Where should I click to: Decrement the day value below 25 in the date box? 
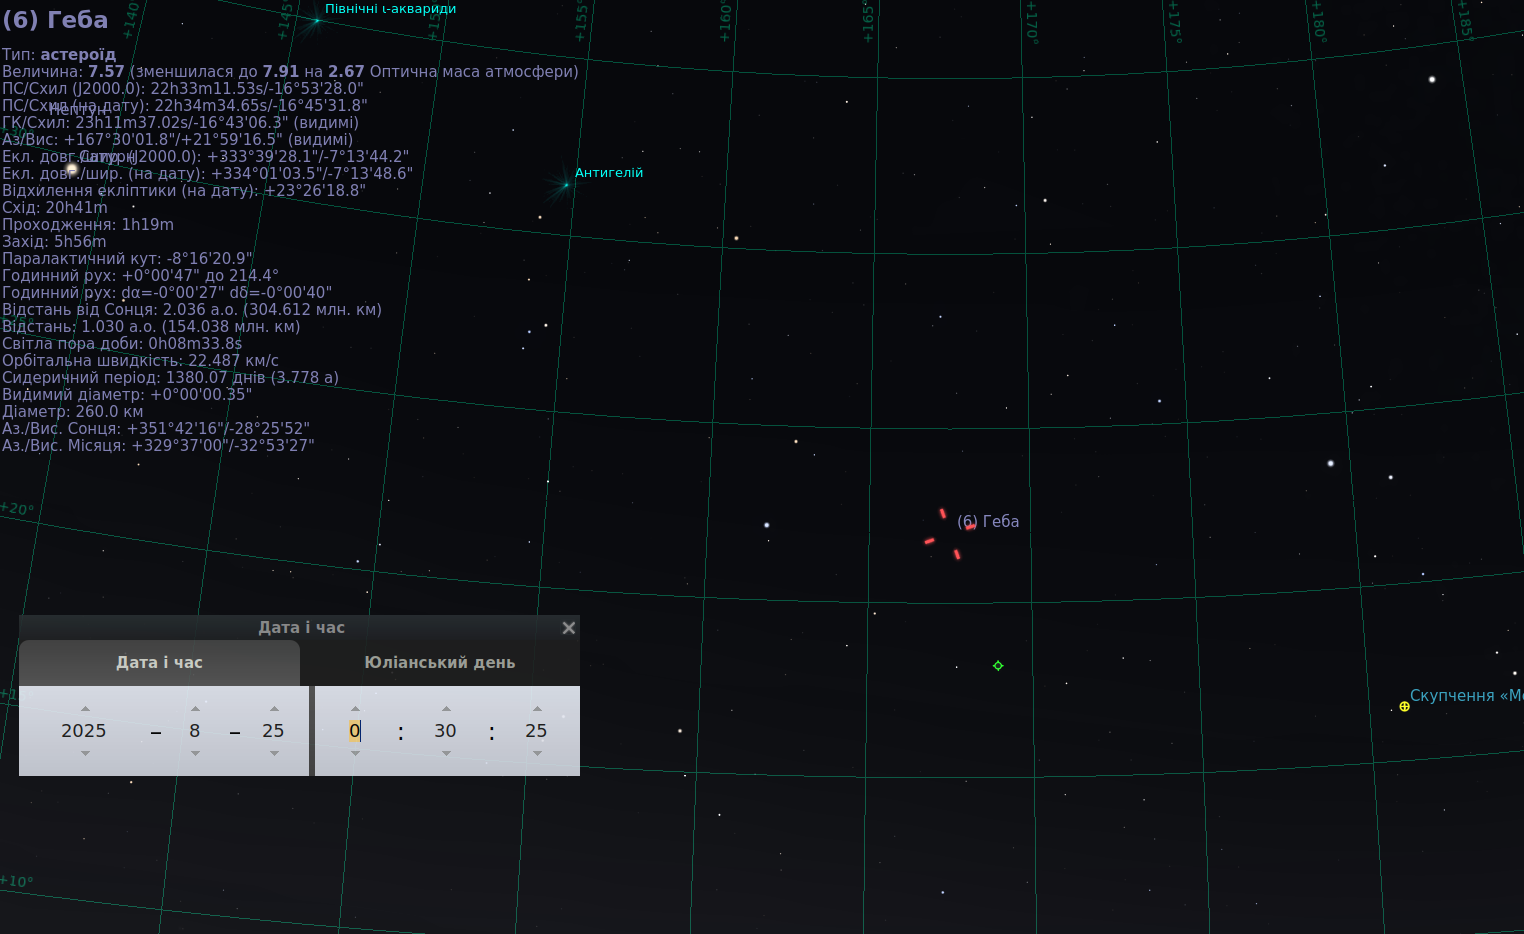[x=274, y=753]
